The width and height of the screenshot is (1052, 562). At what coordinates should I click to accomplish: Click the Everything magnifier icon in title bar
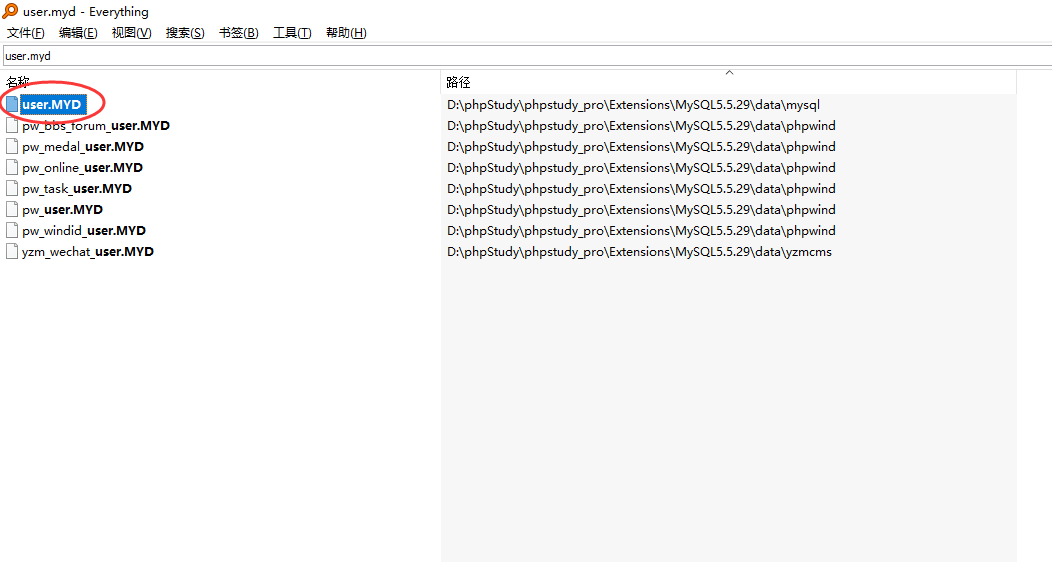(x=10, y=11)
